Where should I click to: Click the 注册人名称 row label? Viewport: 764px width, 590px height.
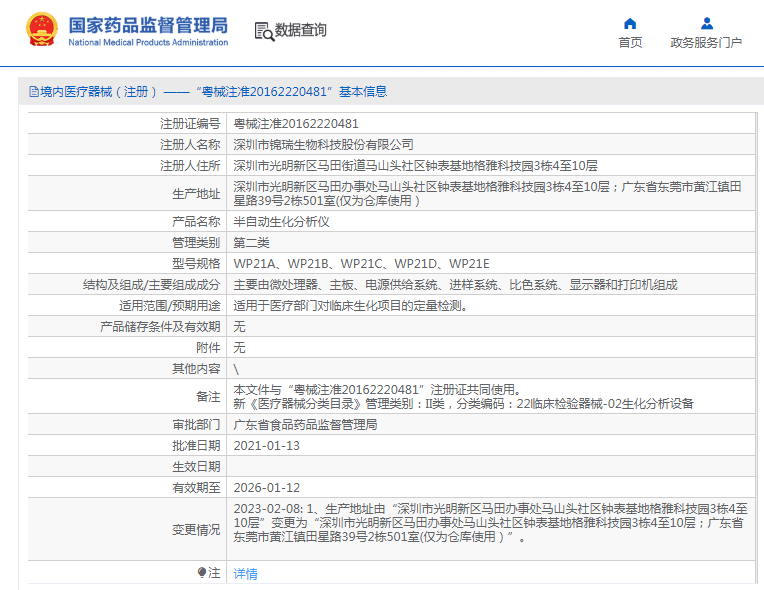coord(190,145)
